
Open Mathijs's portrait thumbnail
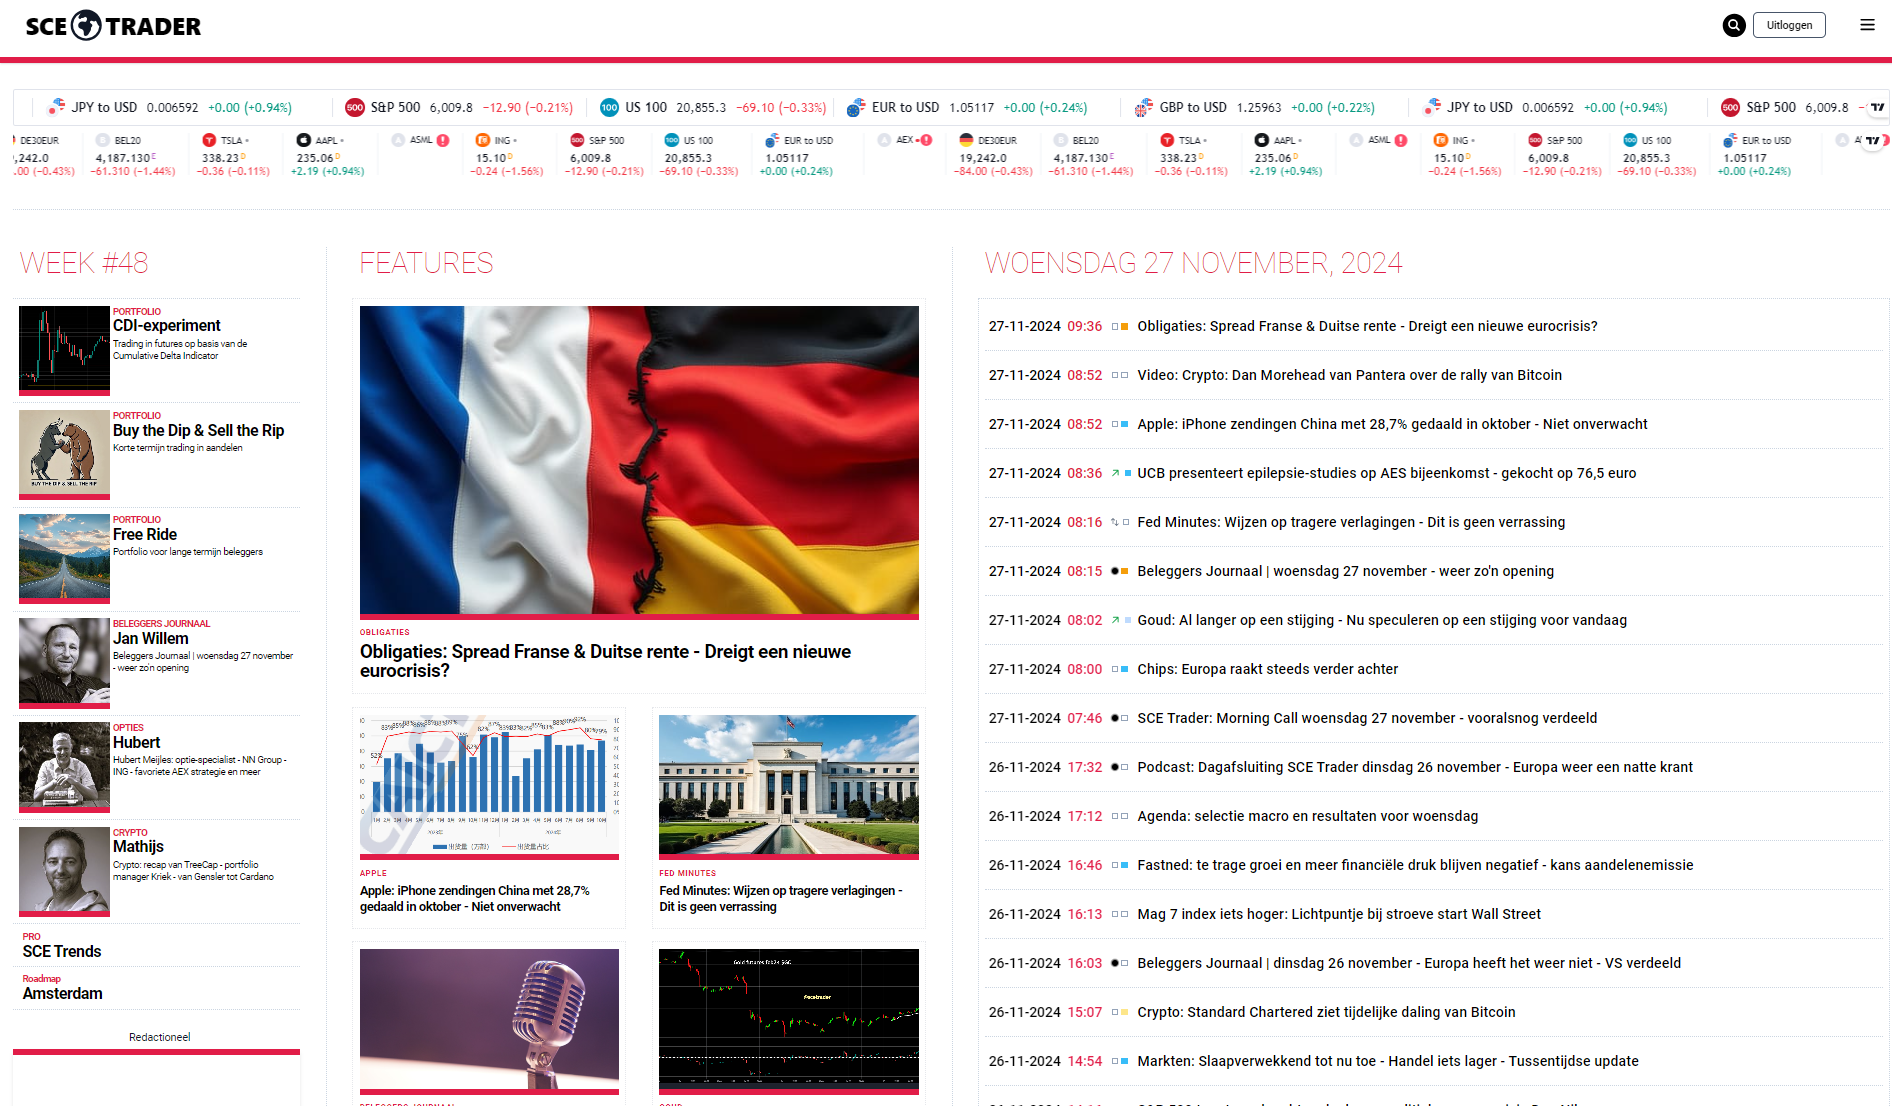click(x=64, y=871)
